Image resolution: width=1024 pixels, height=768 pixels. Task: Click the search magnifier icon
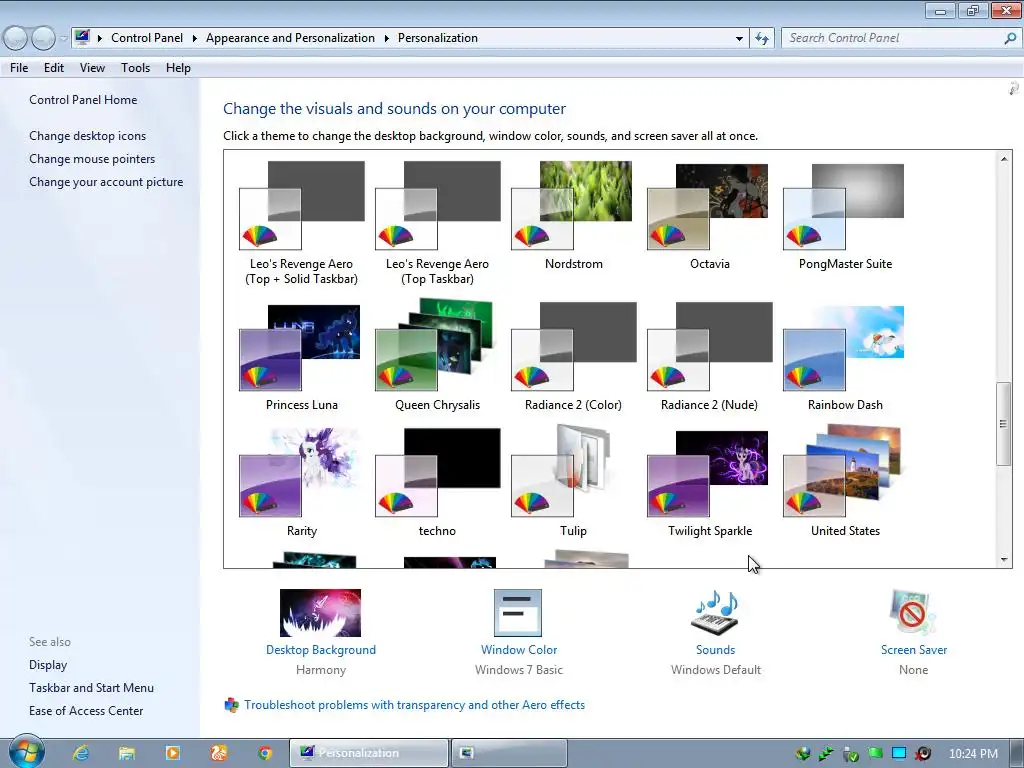pos(1010,39)
